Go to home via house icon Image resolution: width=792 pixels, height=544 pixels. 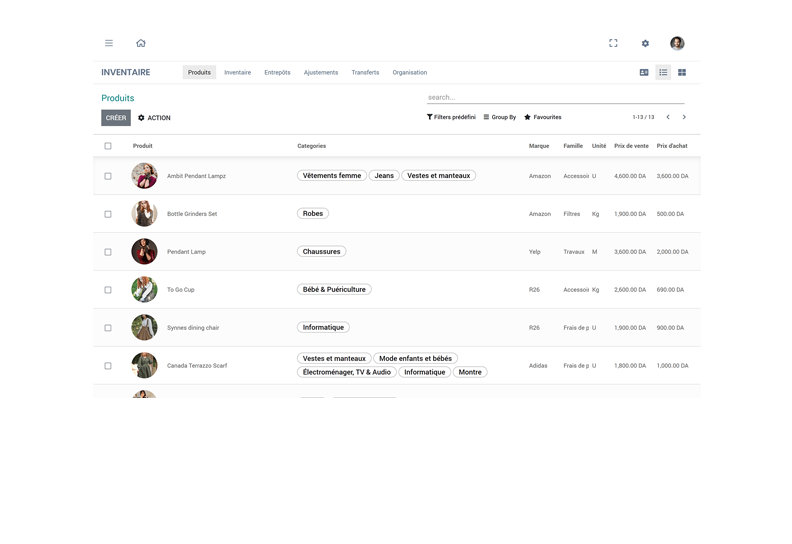[141, 43]
